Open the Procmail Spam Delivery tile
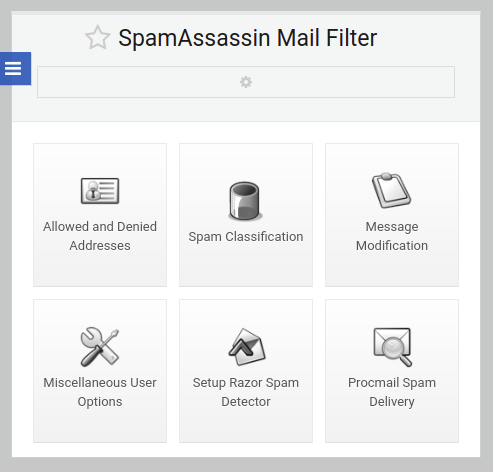 [392, 371]
